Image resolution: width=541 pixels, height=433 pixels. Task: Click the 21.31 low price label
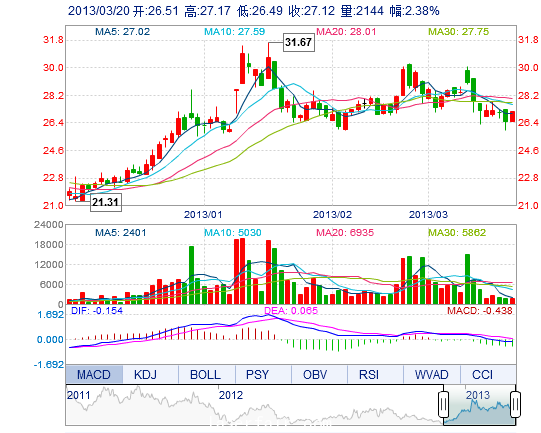coord(106,202)
